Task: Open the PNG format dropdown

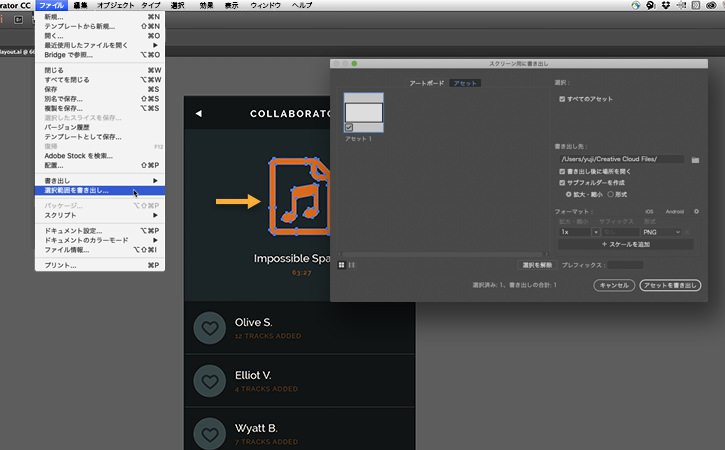Action: click(662, 232)
